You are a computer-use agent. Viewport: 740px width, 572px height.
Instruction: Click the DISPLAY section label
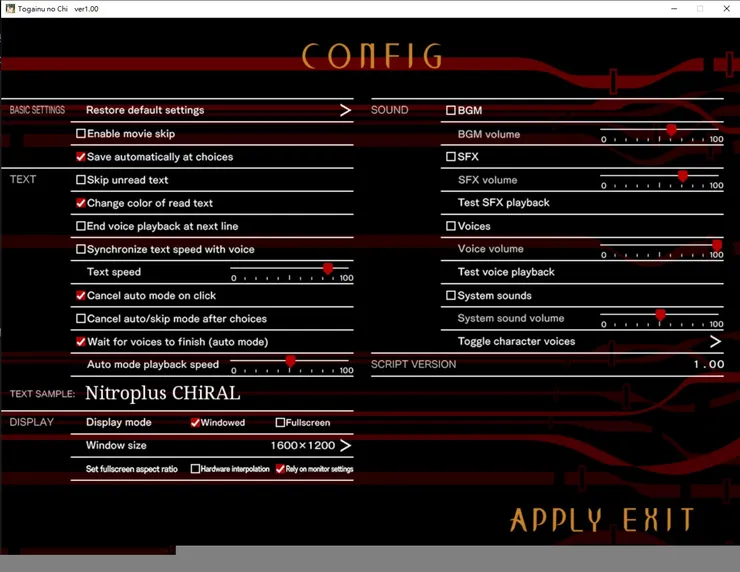[32, 422]
